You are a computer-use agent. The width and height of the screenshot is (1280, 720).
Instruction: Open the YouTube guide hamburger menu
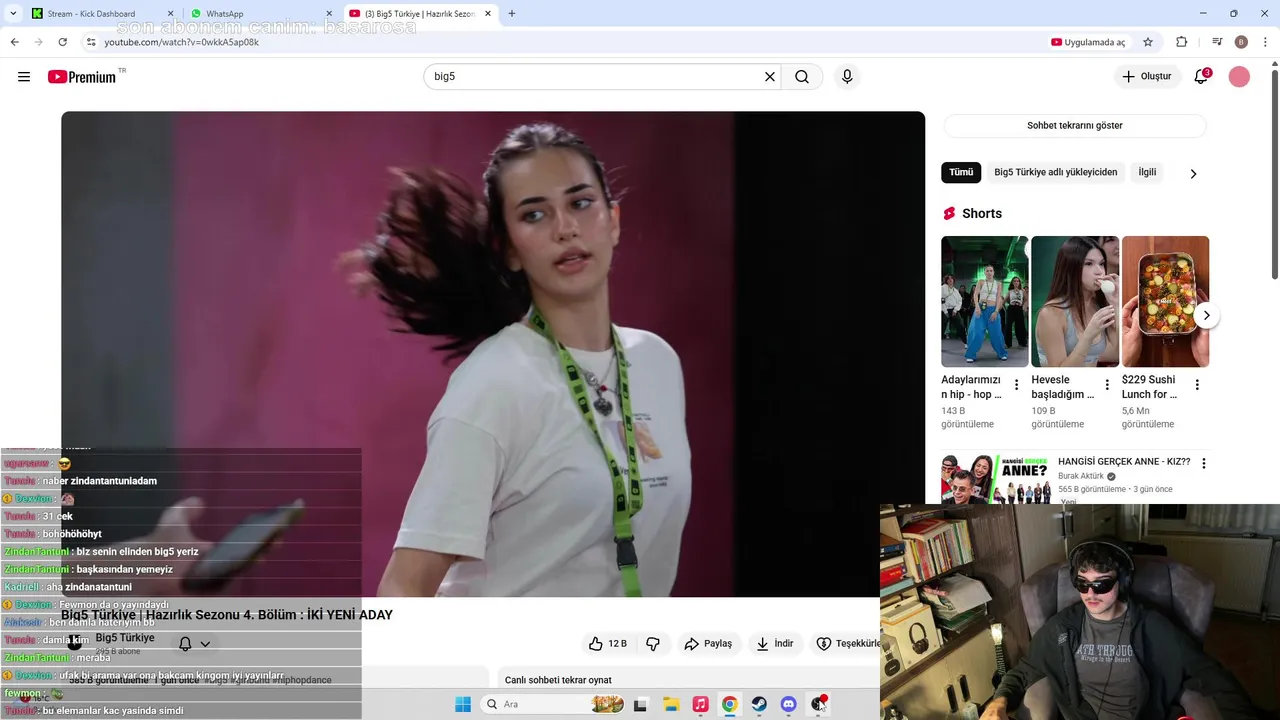(x=24, y=77)
